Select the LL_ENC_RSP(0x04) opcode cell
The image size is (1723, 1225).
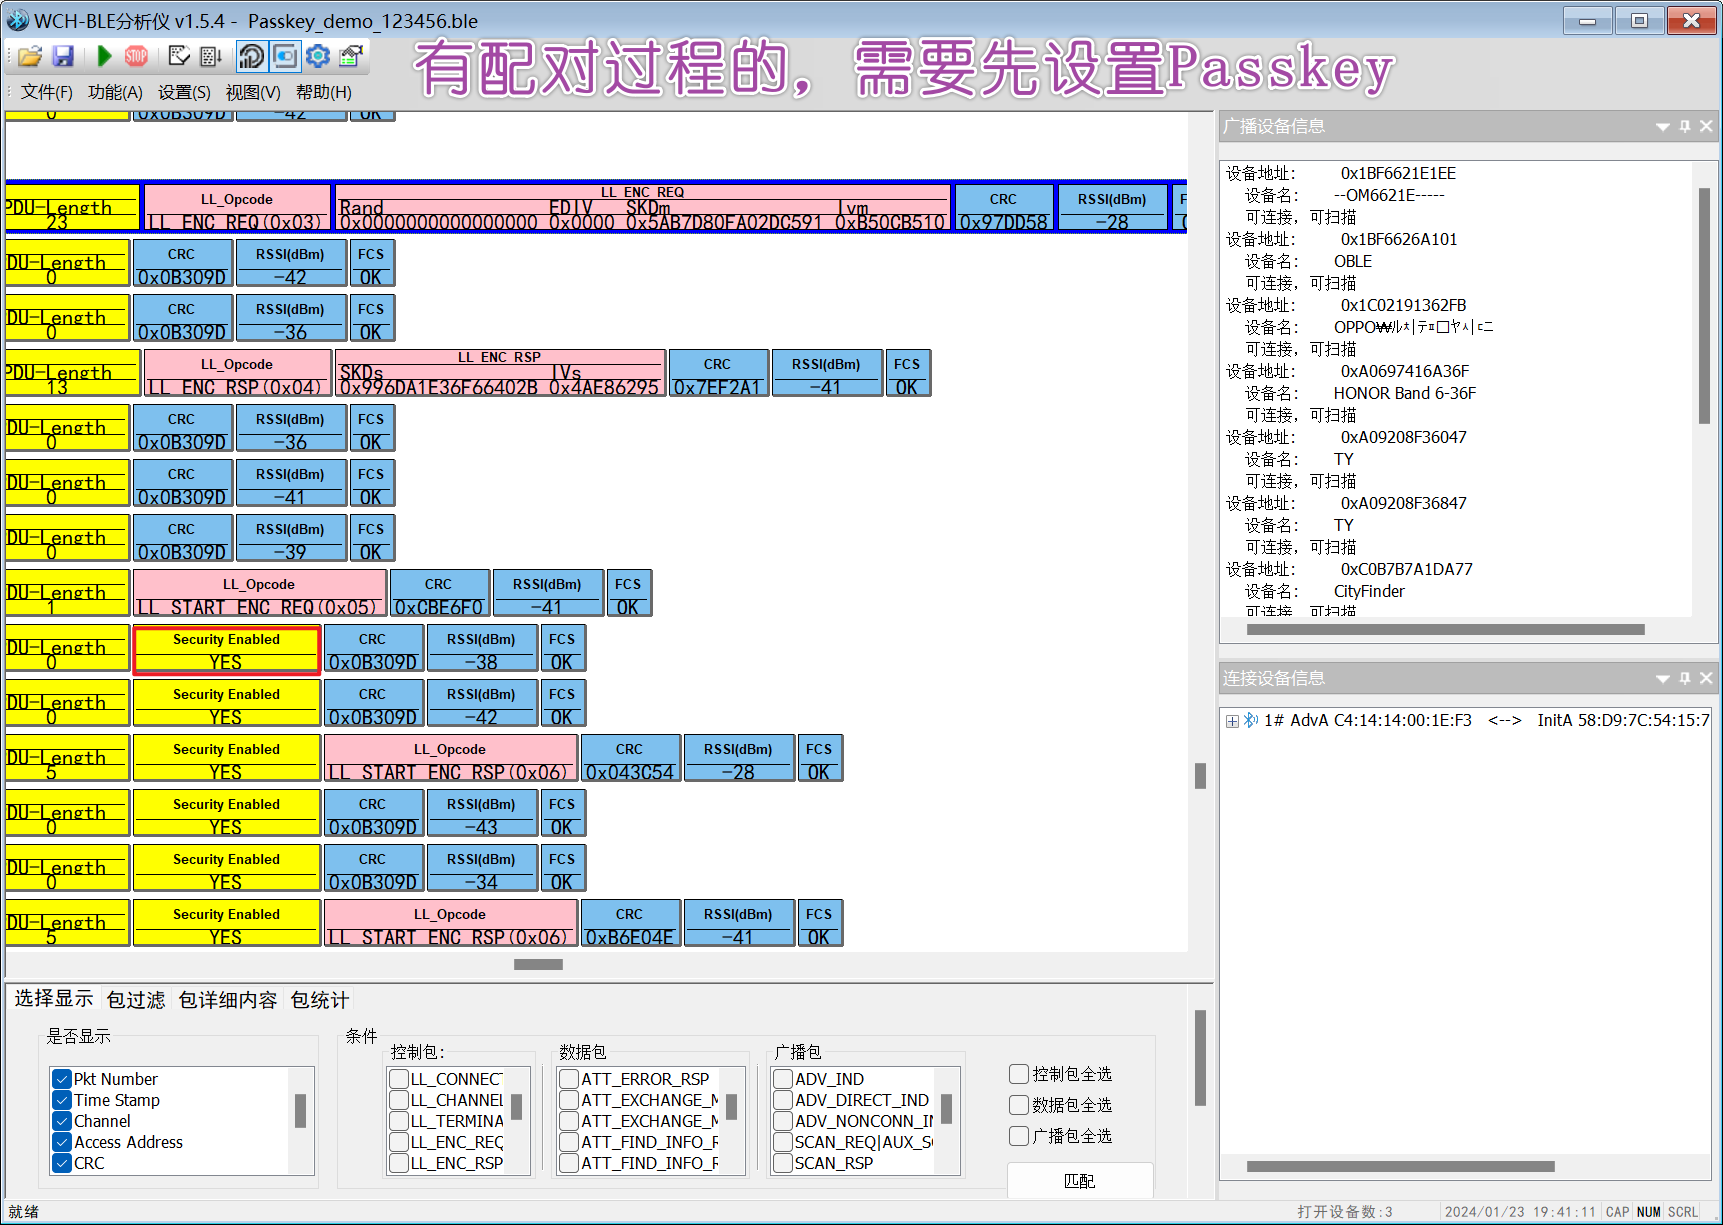click(x=237, y=374)
